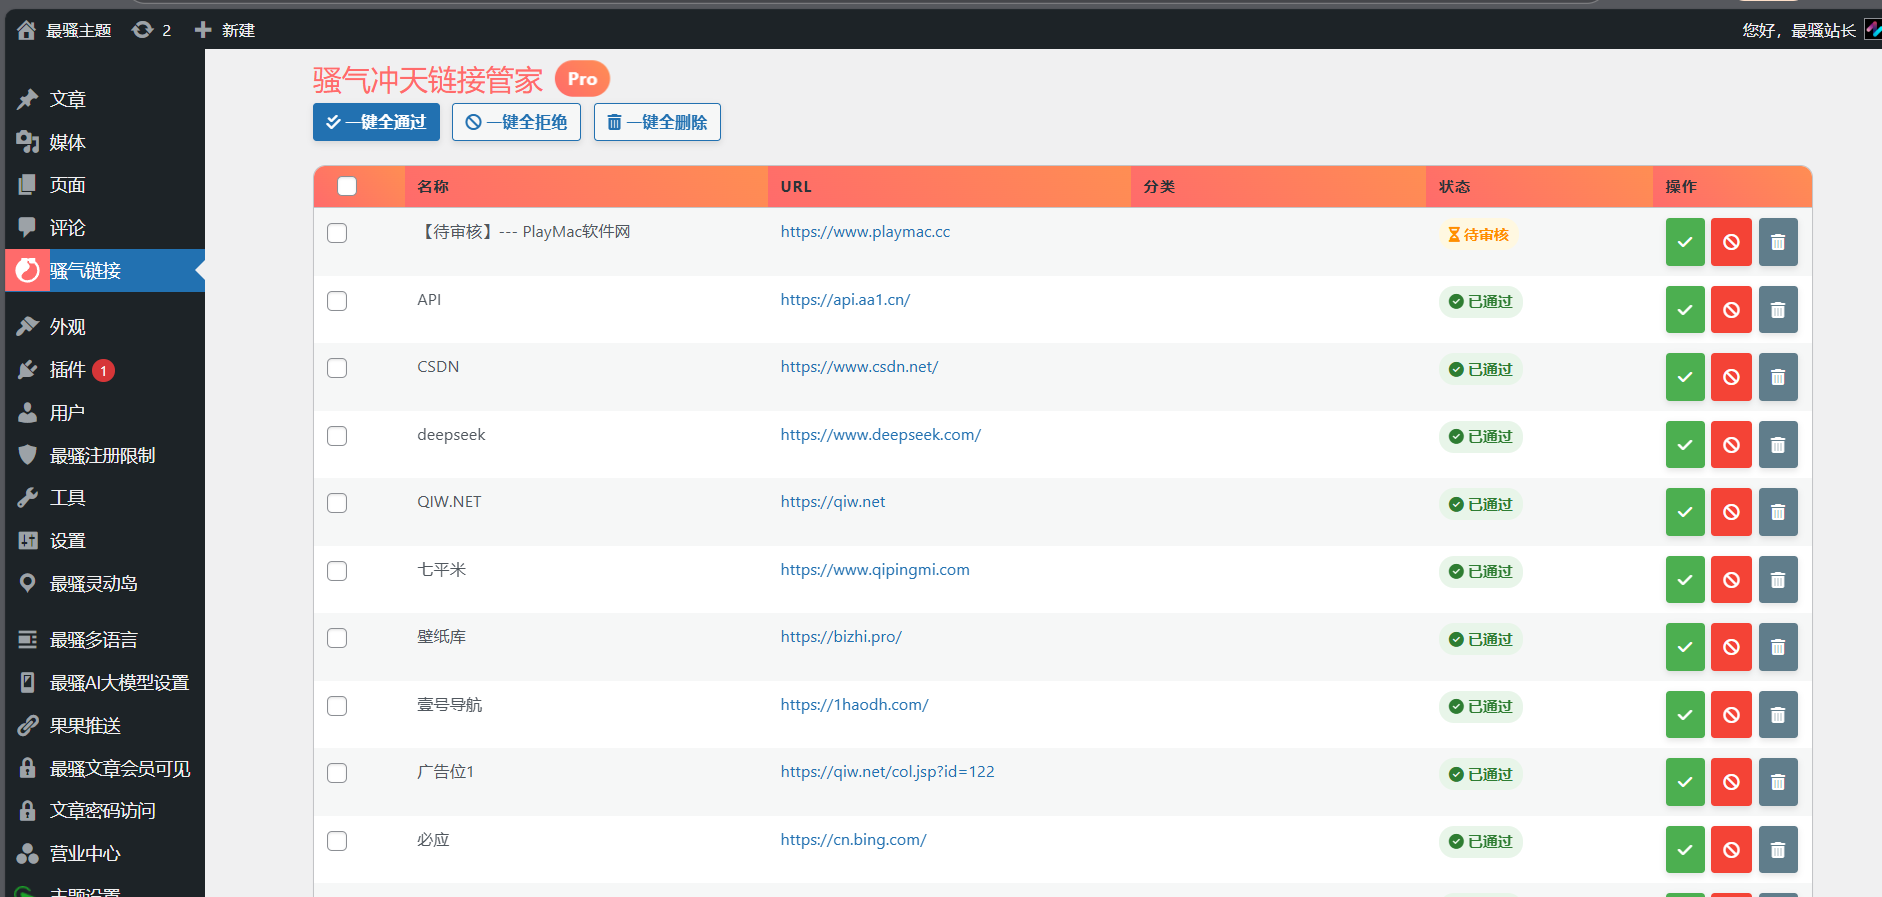Check the 必应 row checkbox
This screenshot has height=897, width=1882.
(x=337, y=841)
